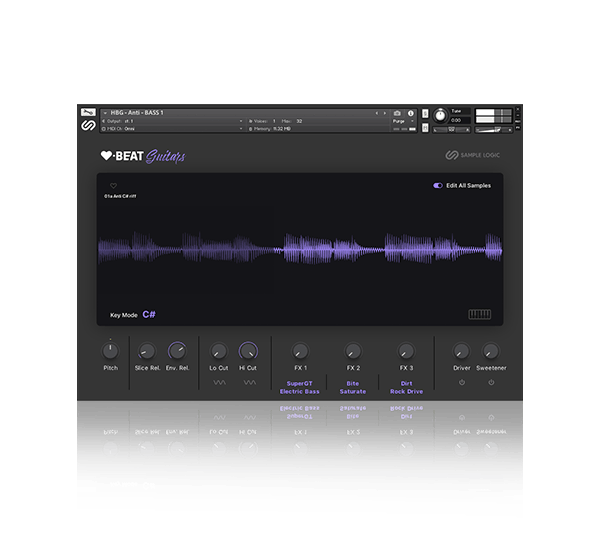Open the keyboard view icon
This screenshot has height=543, width=600.
[479, 315]
